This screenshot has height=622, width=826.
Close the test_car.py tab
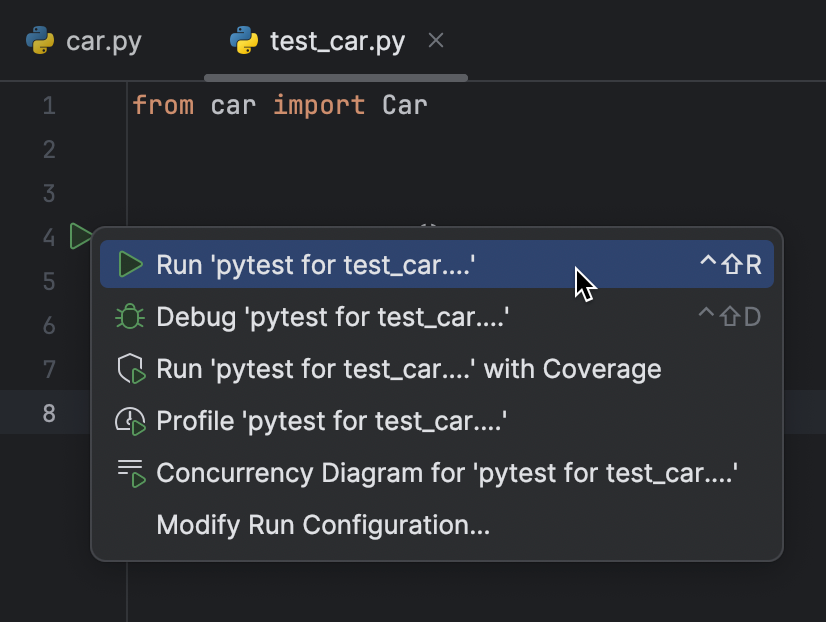(435, 41)
